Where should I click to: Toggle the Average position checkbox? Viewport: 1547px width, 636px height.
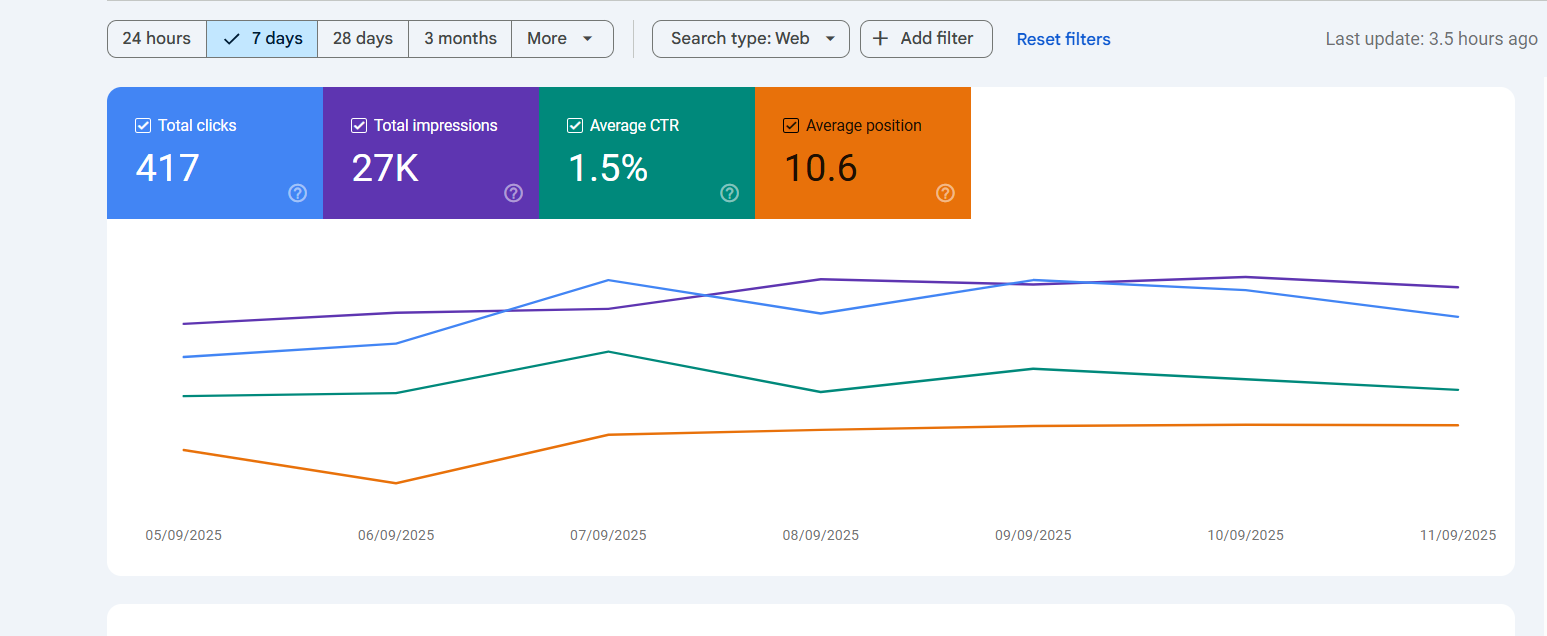coord(791,126)
